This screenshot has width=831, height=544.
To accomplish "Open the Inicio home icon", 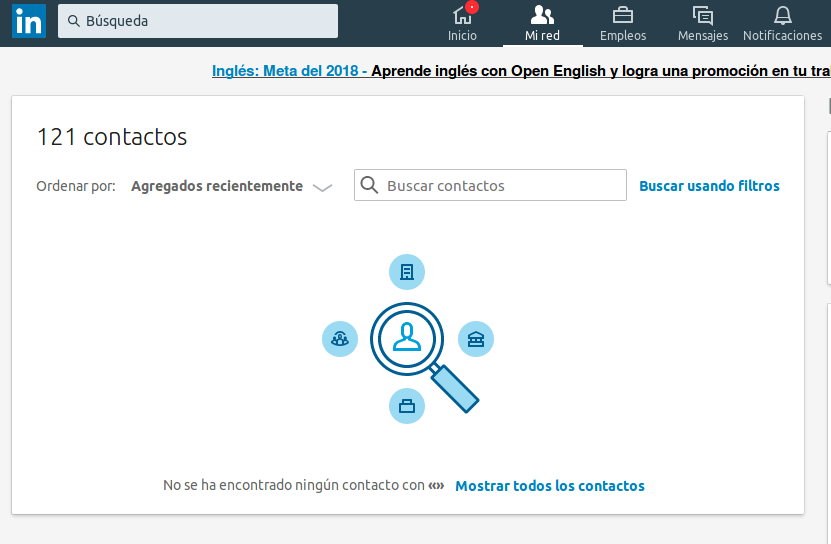I will (x=462, y=15).
